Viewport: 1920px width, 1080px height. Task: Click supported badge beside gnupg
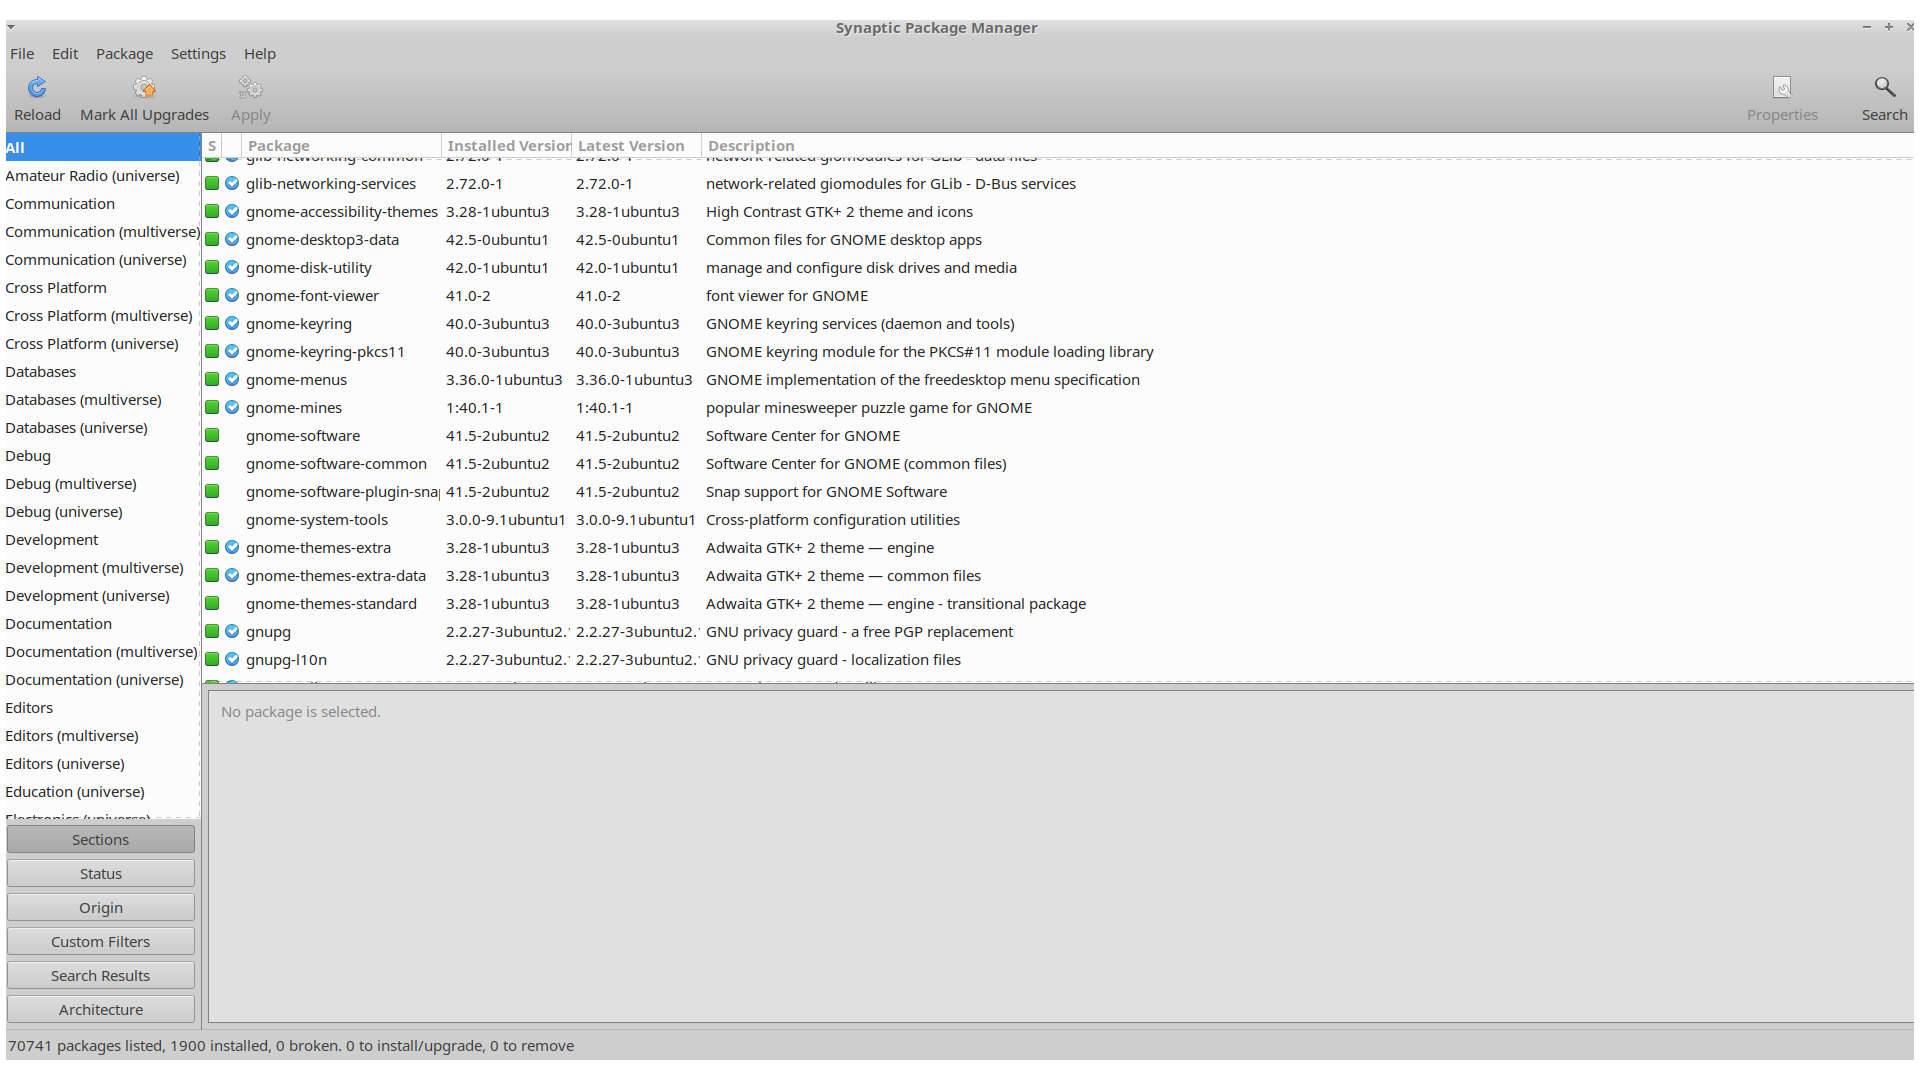[x=232, y=632]
